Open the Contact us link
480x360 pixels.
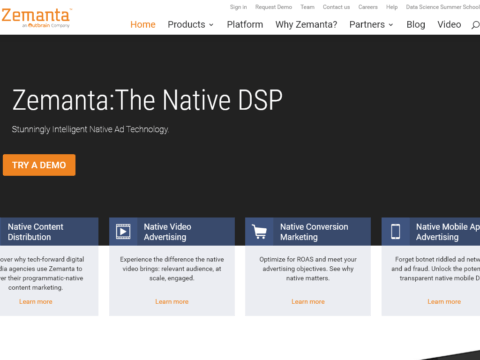tap(336, 7)
